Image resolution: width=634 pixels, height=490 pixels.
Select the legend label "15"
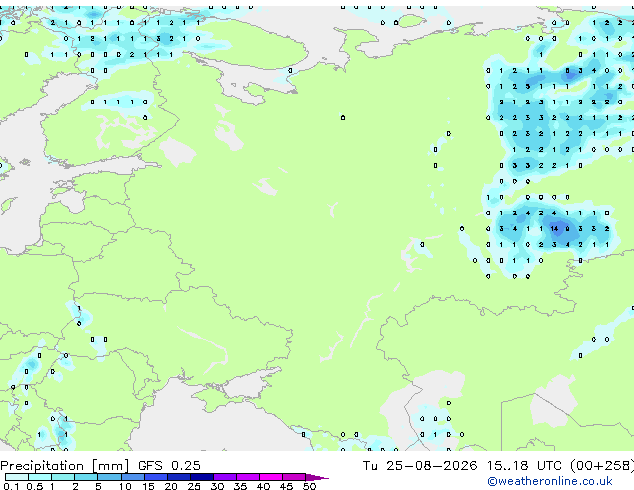(148, 486)
